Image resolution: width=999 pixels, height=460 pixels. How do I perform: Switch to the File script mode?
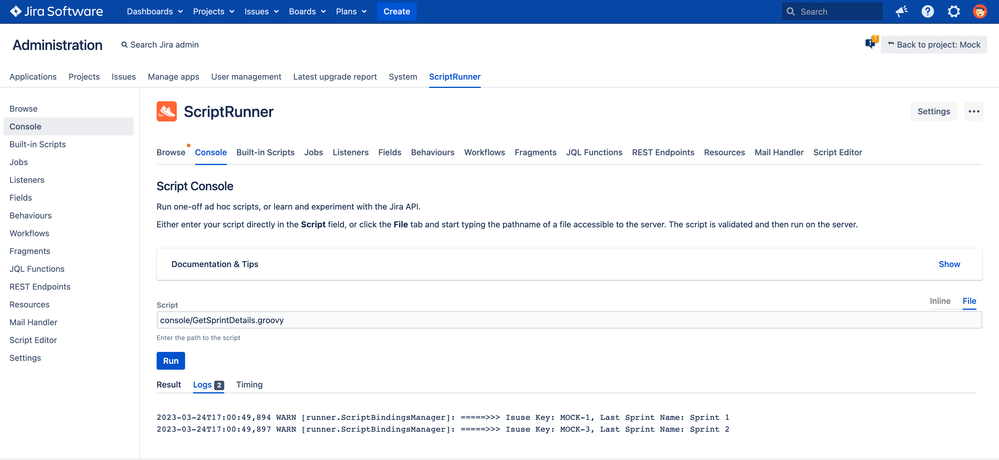pos(969,301)
